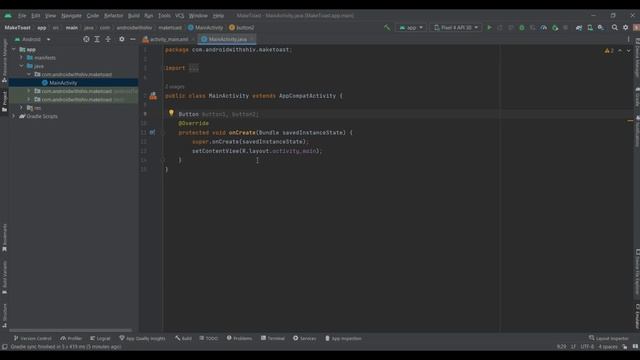Click the warnings indicator in editor corner

pos(609,51)
